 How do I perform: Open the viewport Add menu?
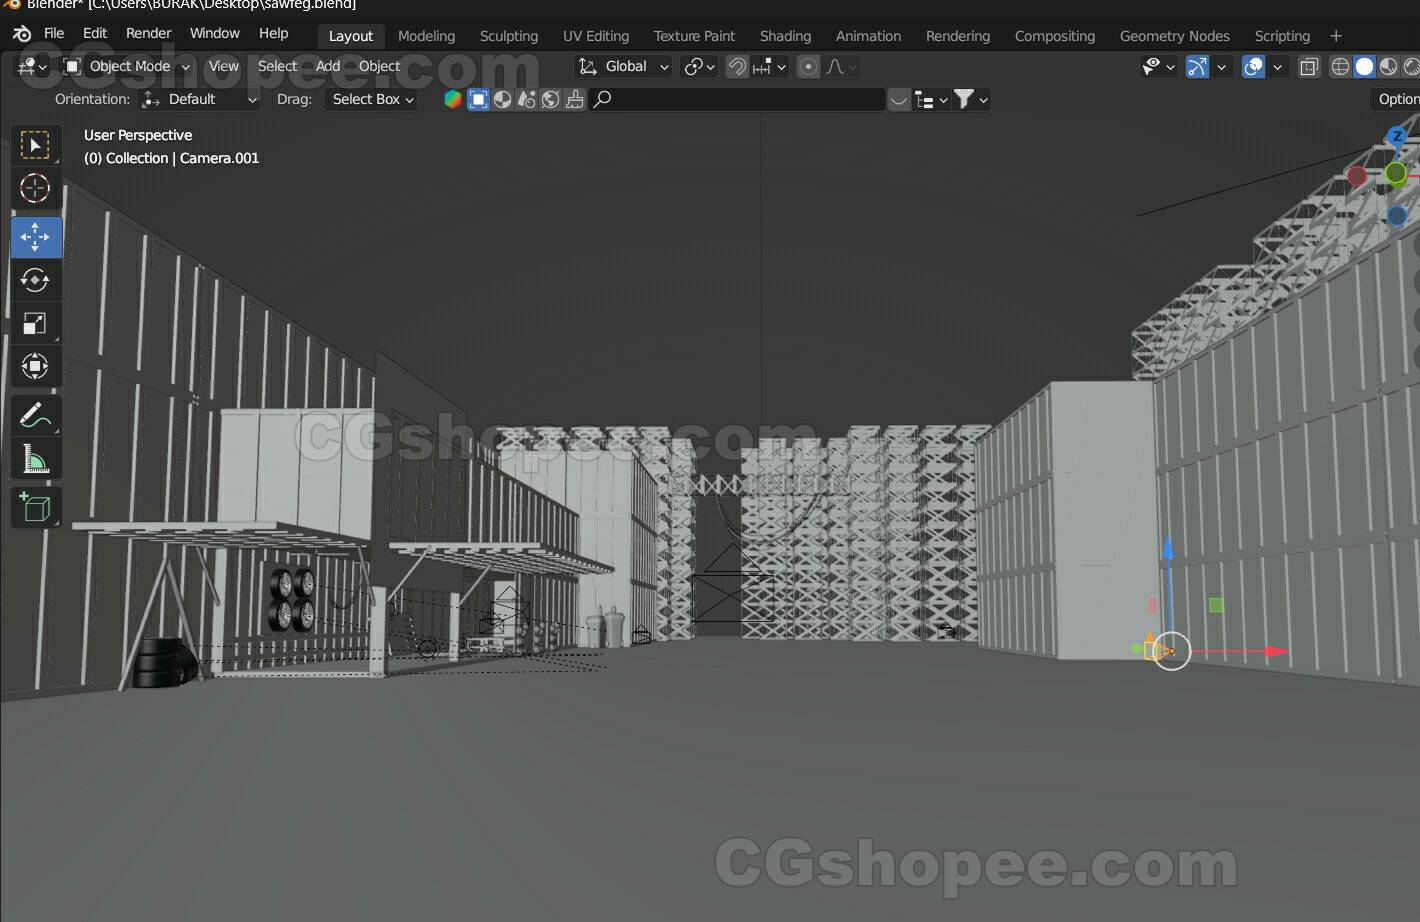tap(328, 66)
